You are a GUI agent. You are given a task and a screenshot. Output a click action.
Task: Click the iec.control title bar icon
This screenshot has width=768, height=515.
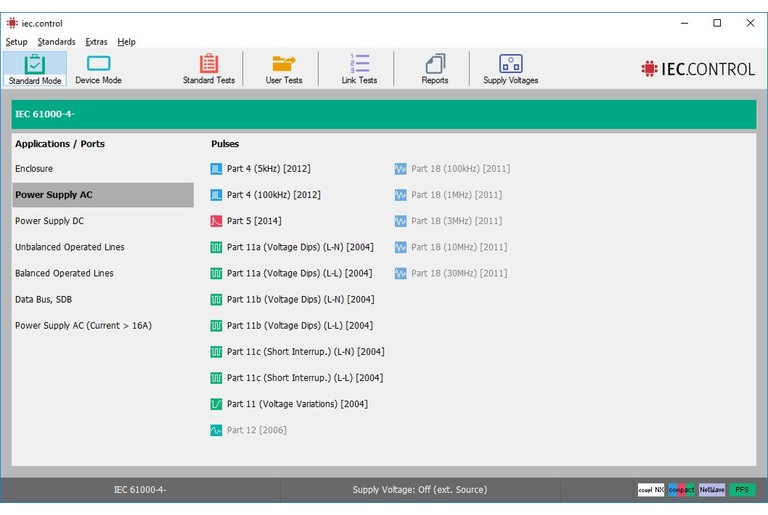(x=12, y=23)
